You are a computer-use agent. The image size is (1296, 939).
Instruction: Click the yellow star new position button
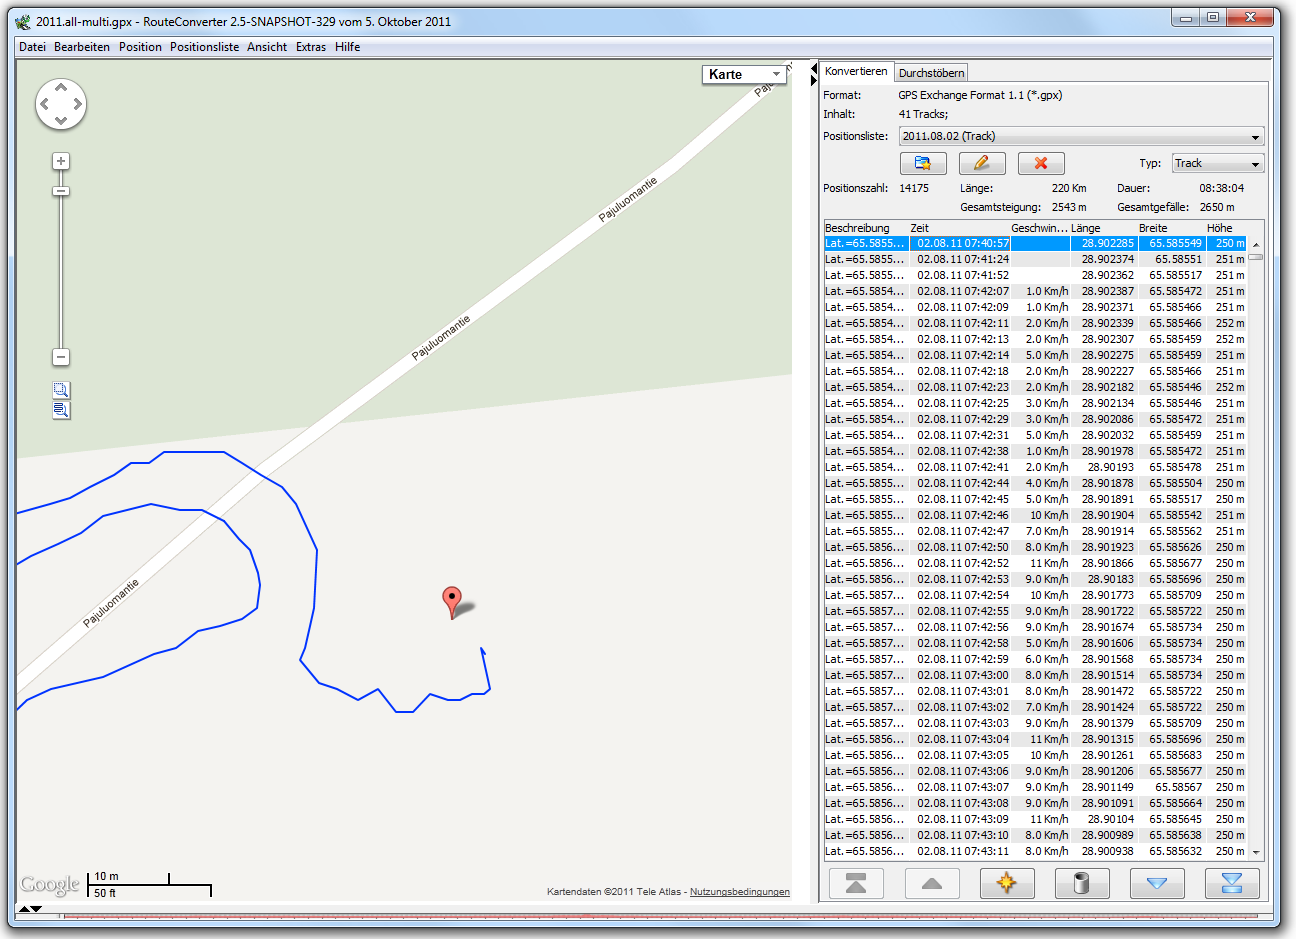coord(1006,883)
